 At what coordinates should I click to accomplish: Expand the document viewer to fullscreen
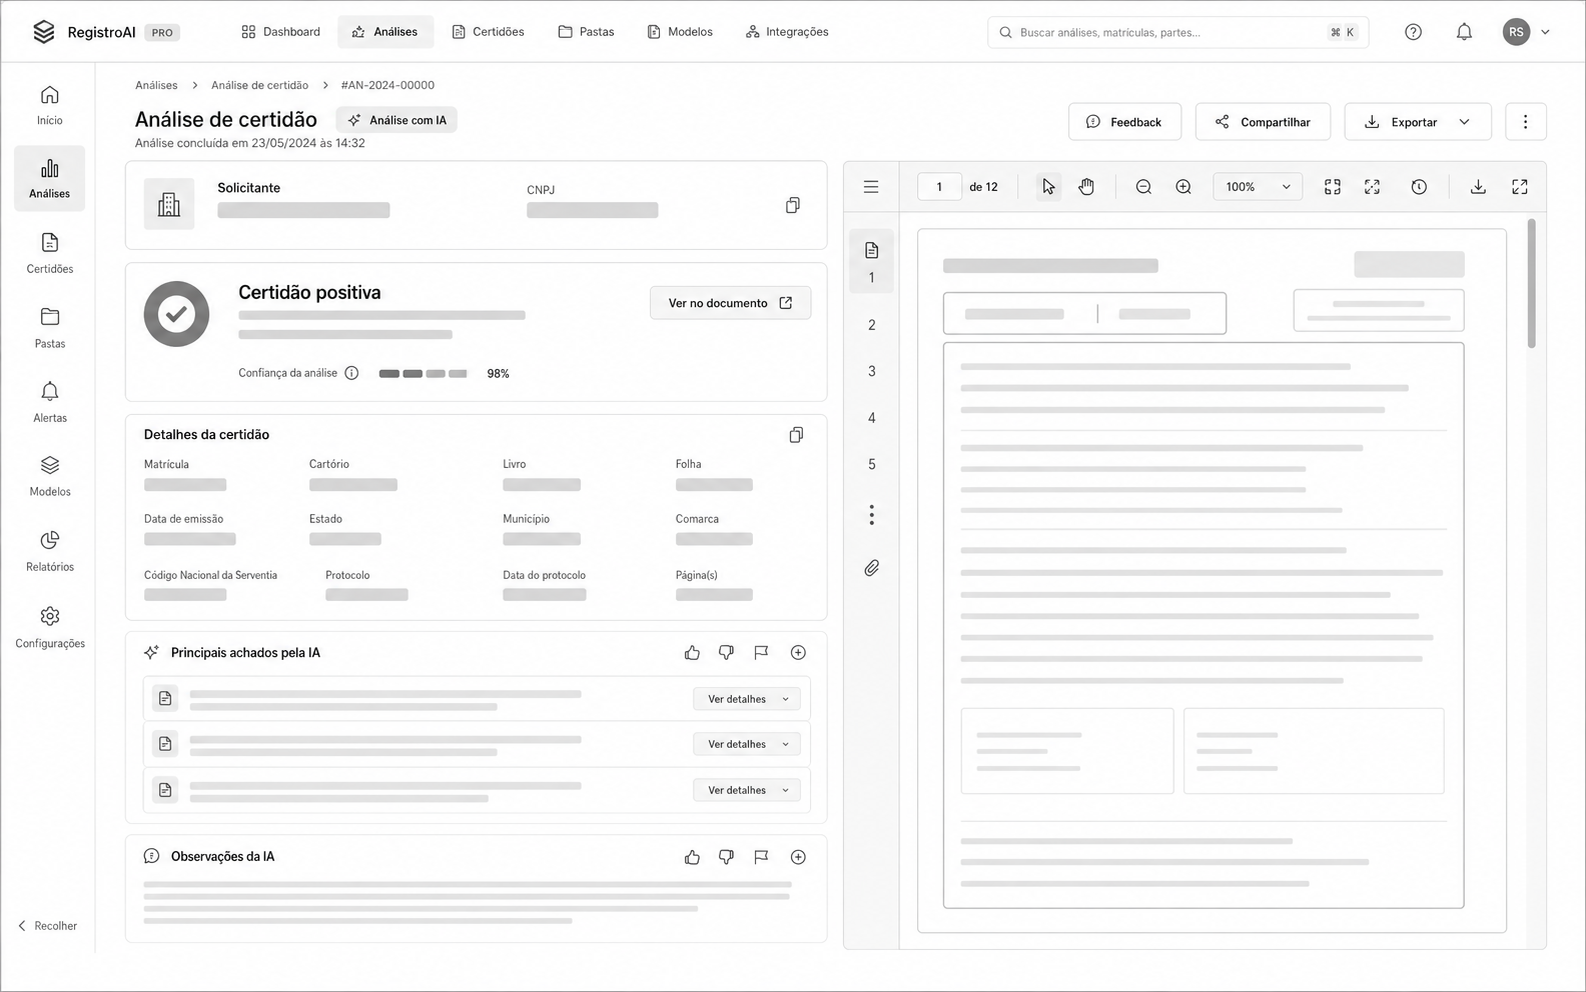[1520, 187]
